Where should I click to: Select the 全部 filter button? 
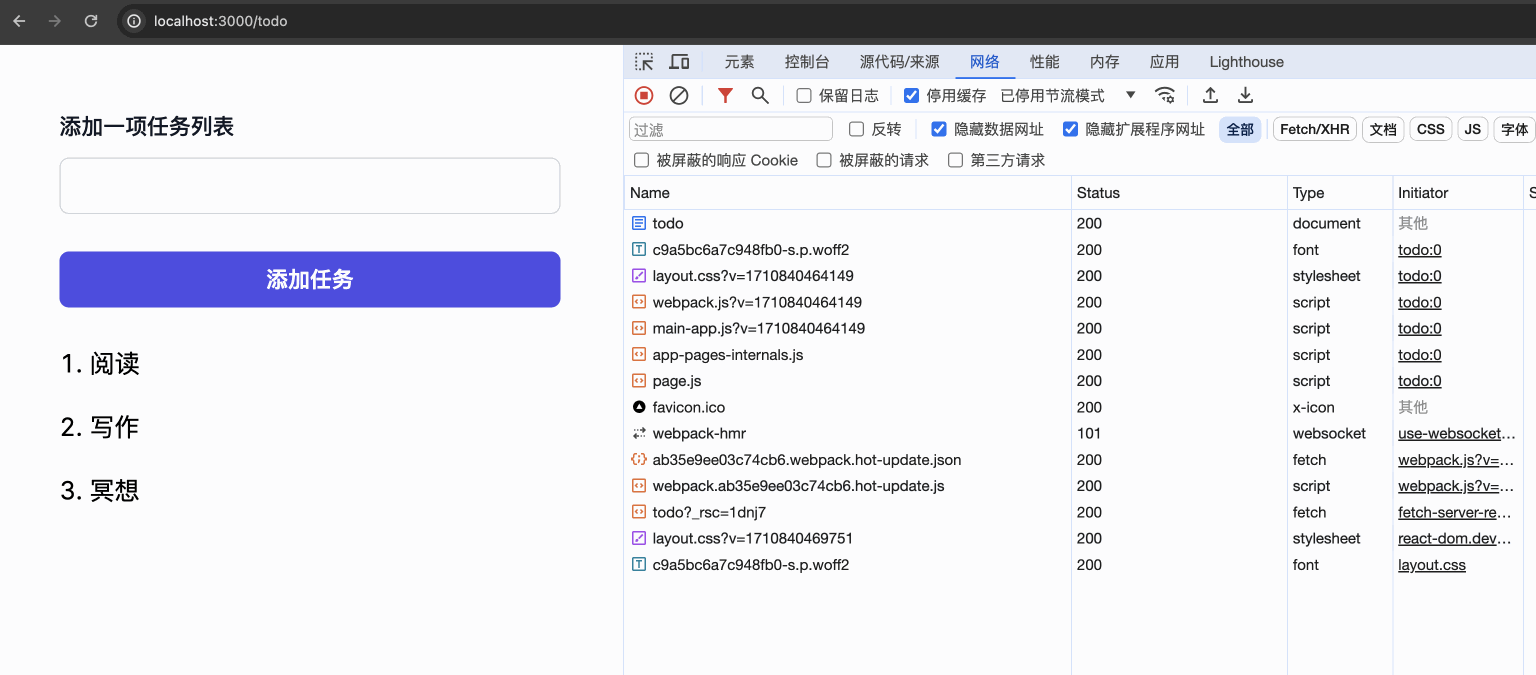pos(1240,129)
